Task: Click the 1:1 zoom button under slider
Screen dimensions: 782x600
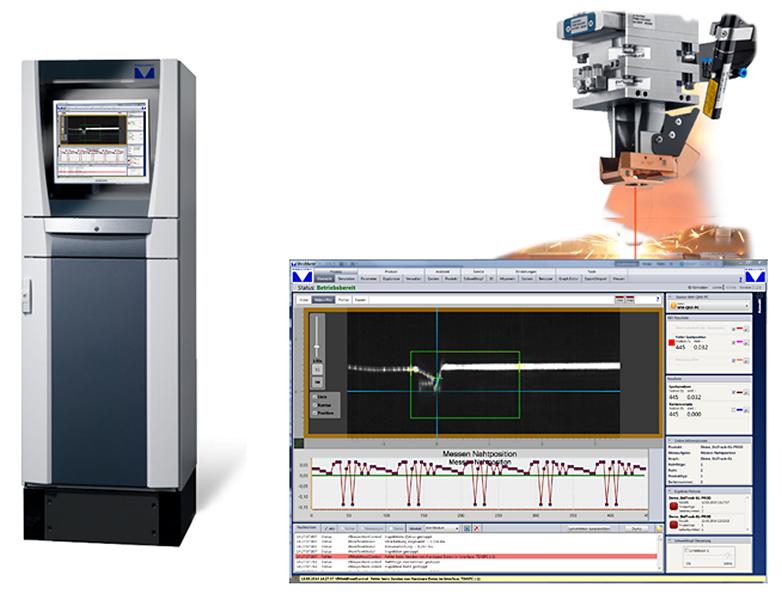Action: click(x=317, y=370)
